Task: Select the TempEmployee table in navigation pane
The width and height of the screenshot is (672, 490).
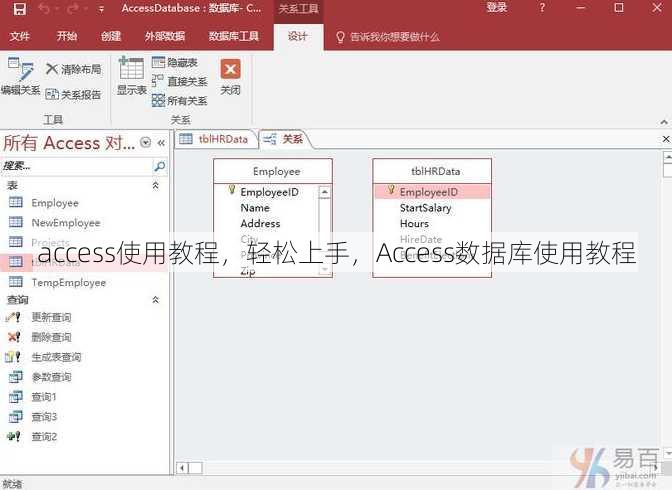Action: pos(69,283)
